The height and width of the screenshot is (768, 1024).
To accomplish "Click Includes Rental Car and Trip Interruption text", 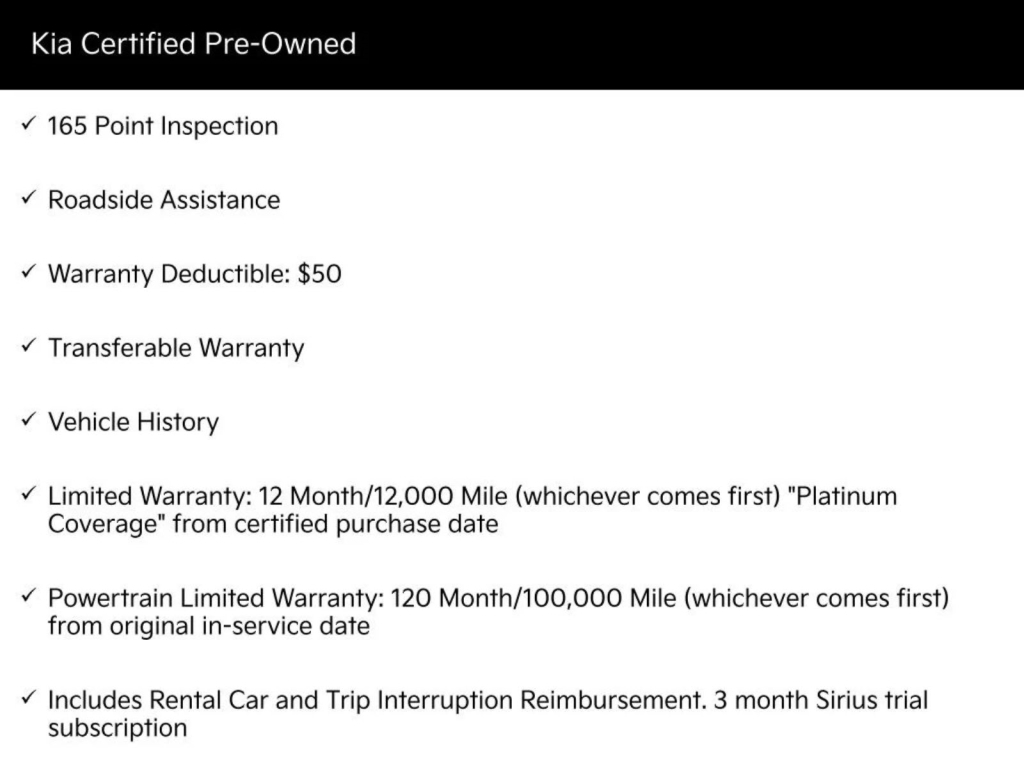I will tap(375, 700).
